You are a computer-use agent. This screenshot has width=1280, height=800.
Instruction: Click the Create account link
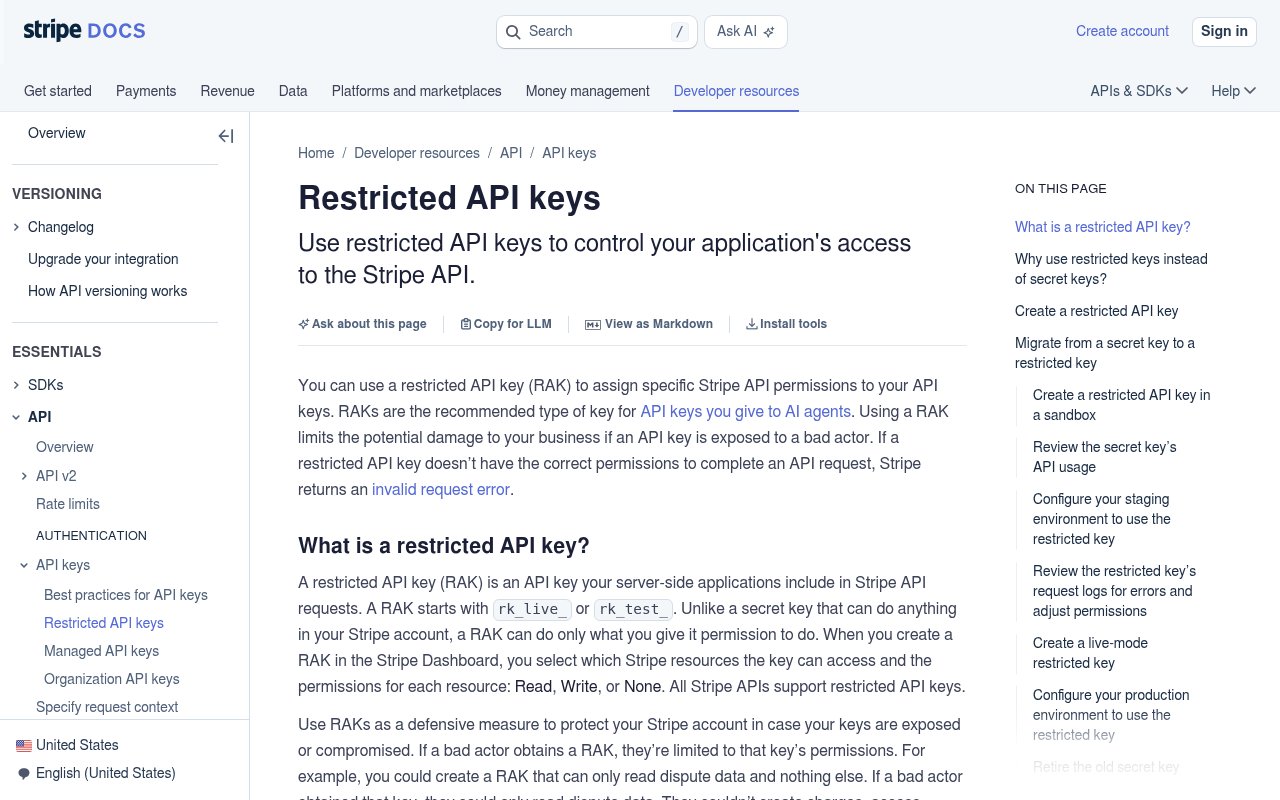pyautogui.click(x=1122, y=31)
